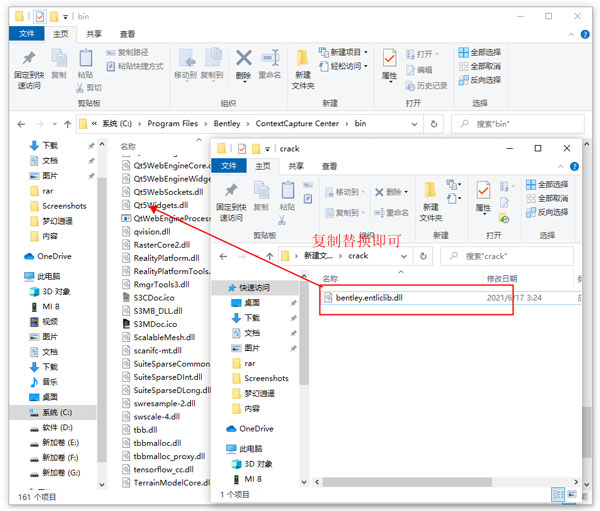
Task: Select 软件 (D:) drive in bin navigation pane
Action: pos(51,428)
